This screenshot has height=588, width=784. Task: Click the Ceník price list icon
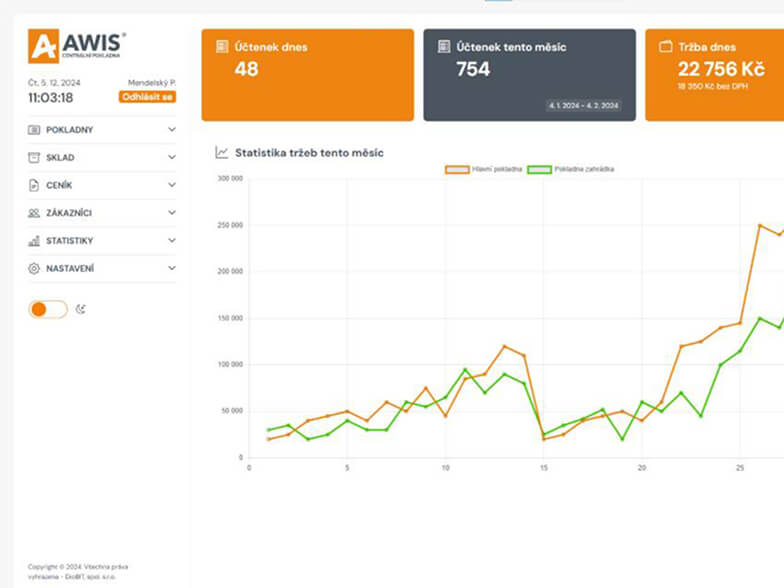[34, 185]
